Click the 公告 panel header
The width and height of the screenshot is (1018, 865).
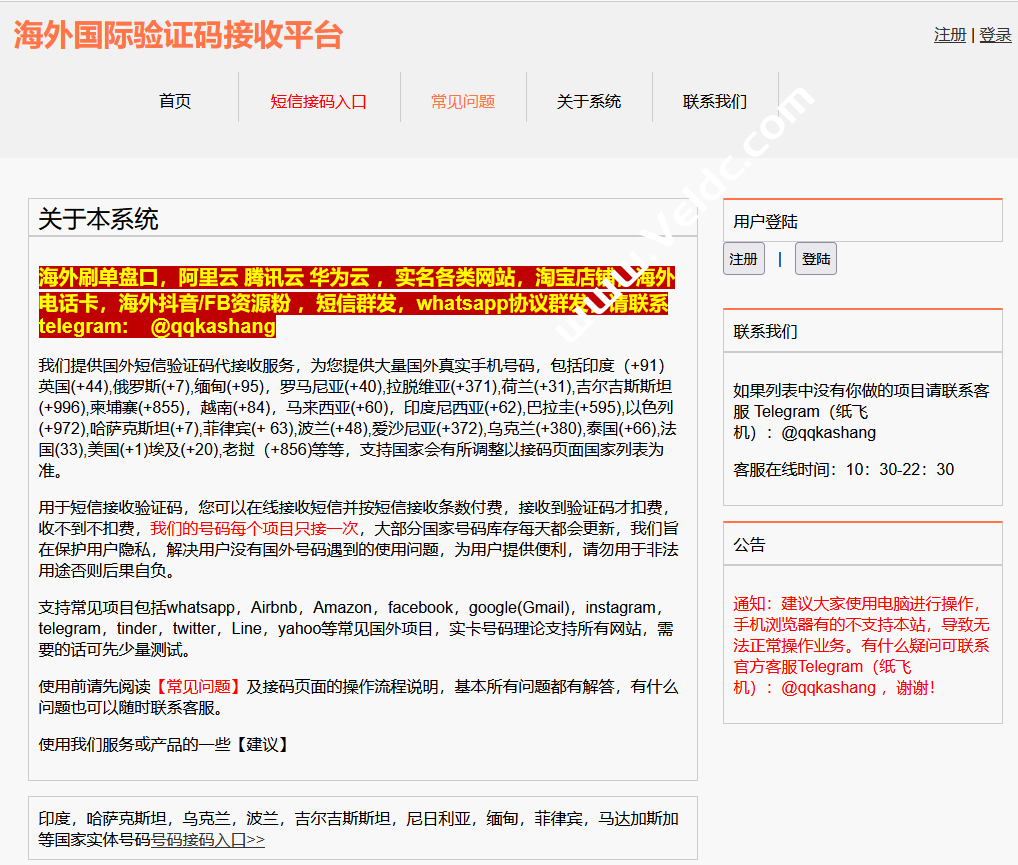tap(749, 544)
